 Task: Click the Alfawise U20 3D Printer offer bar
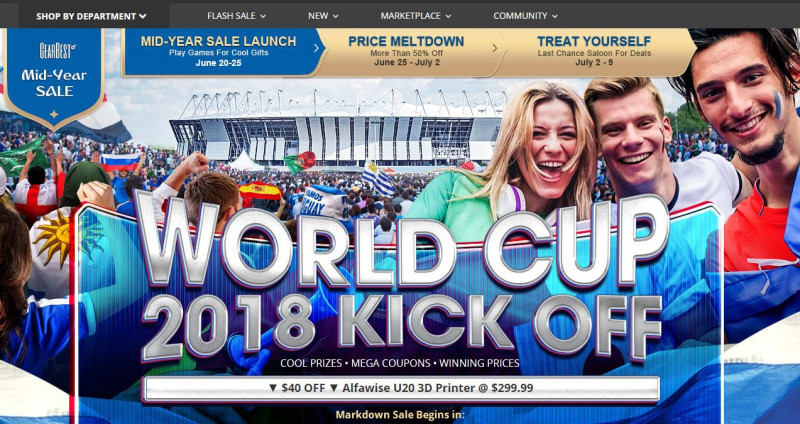click(401, 388)
